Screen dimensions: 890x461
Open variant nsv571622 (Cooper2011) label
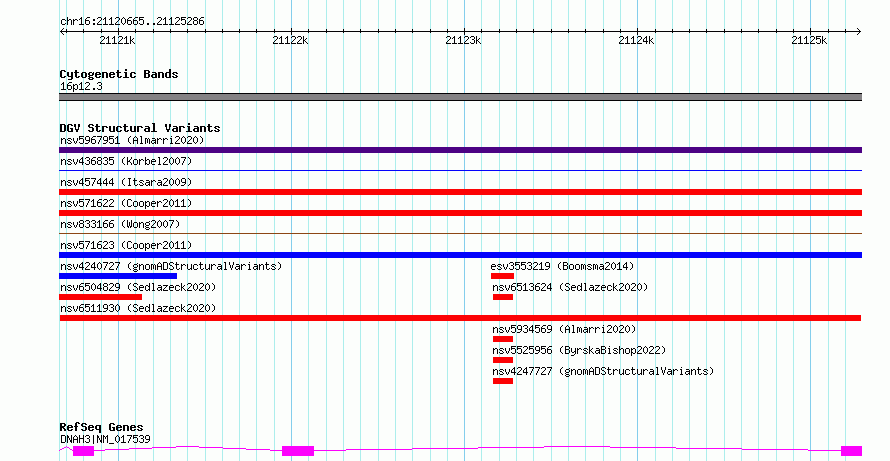126,203
